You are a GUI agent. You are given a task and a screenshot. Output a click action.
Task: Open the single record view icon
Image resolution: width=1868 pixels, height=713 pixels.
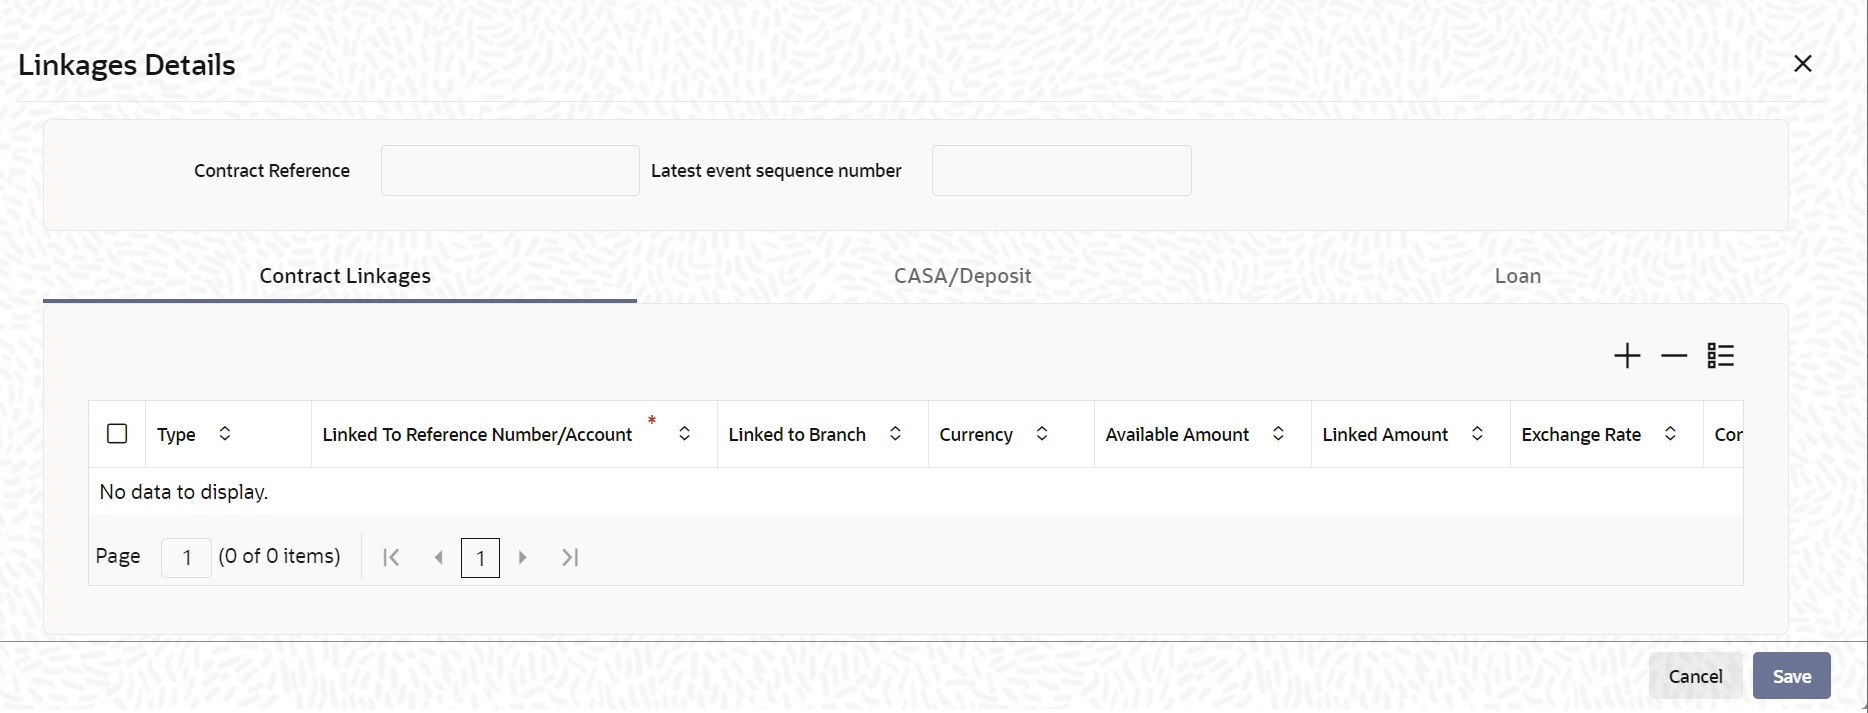coord(1721,356)
